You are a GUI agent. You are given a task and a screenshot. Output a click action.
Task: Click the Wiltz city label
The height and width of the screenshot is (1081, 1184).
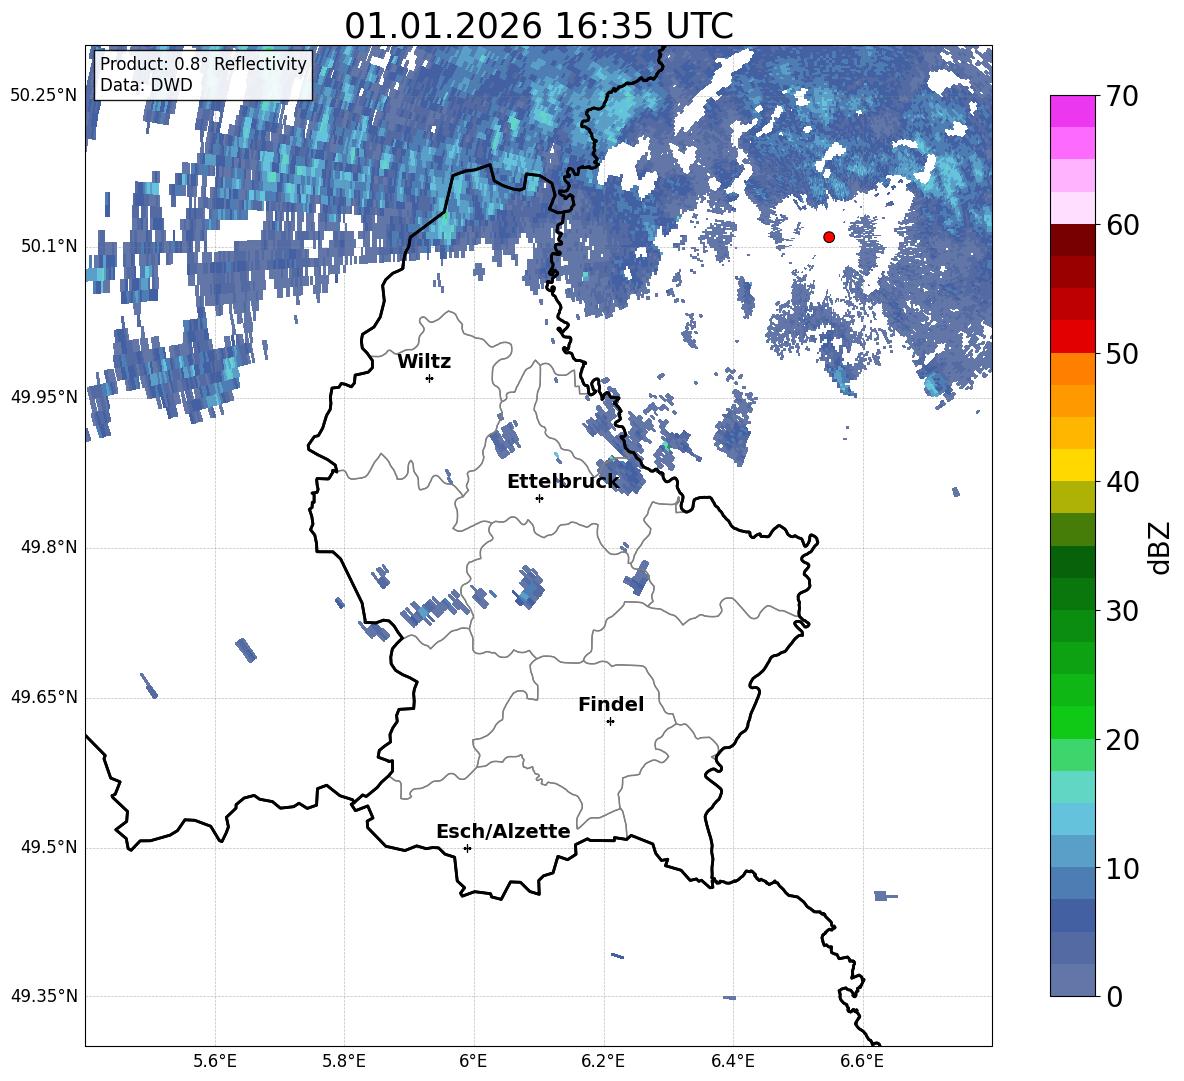[424, 362]
